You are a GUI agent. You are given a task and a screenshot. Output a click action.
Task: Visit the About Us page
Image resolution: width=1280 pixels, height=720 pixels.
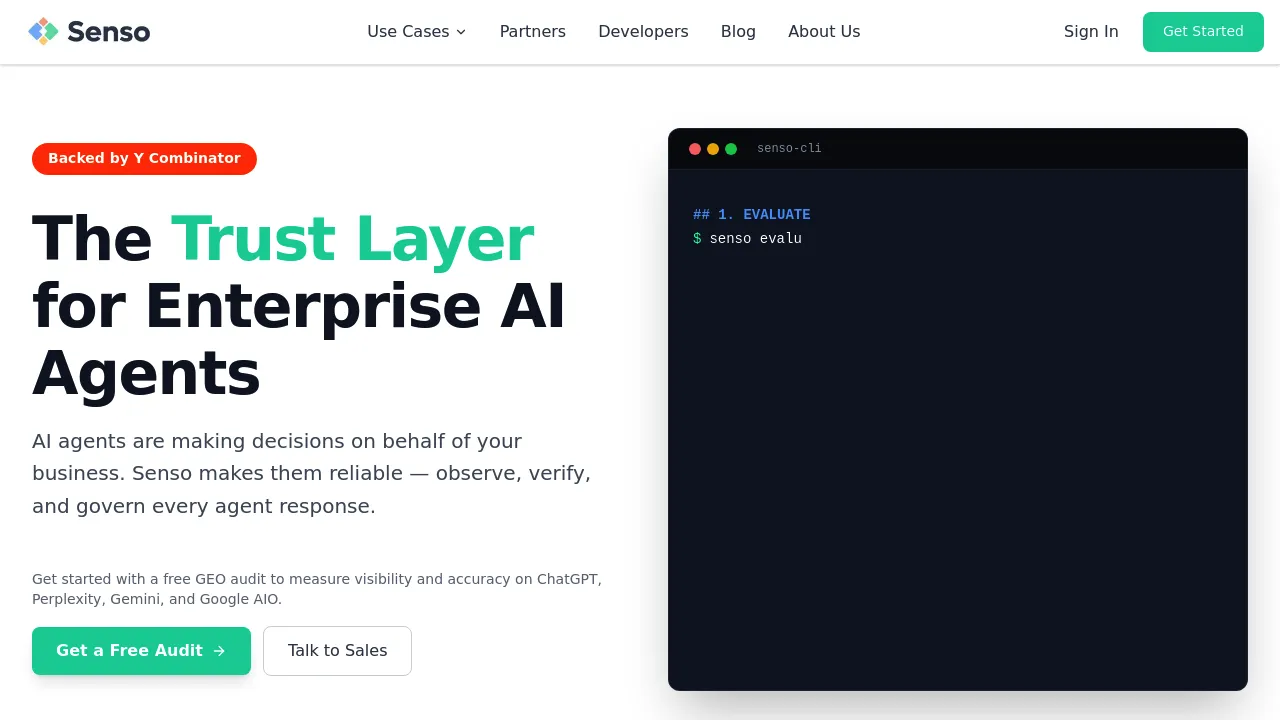pos(824,31)
